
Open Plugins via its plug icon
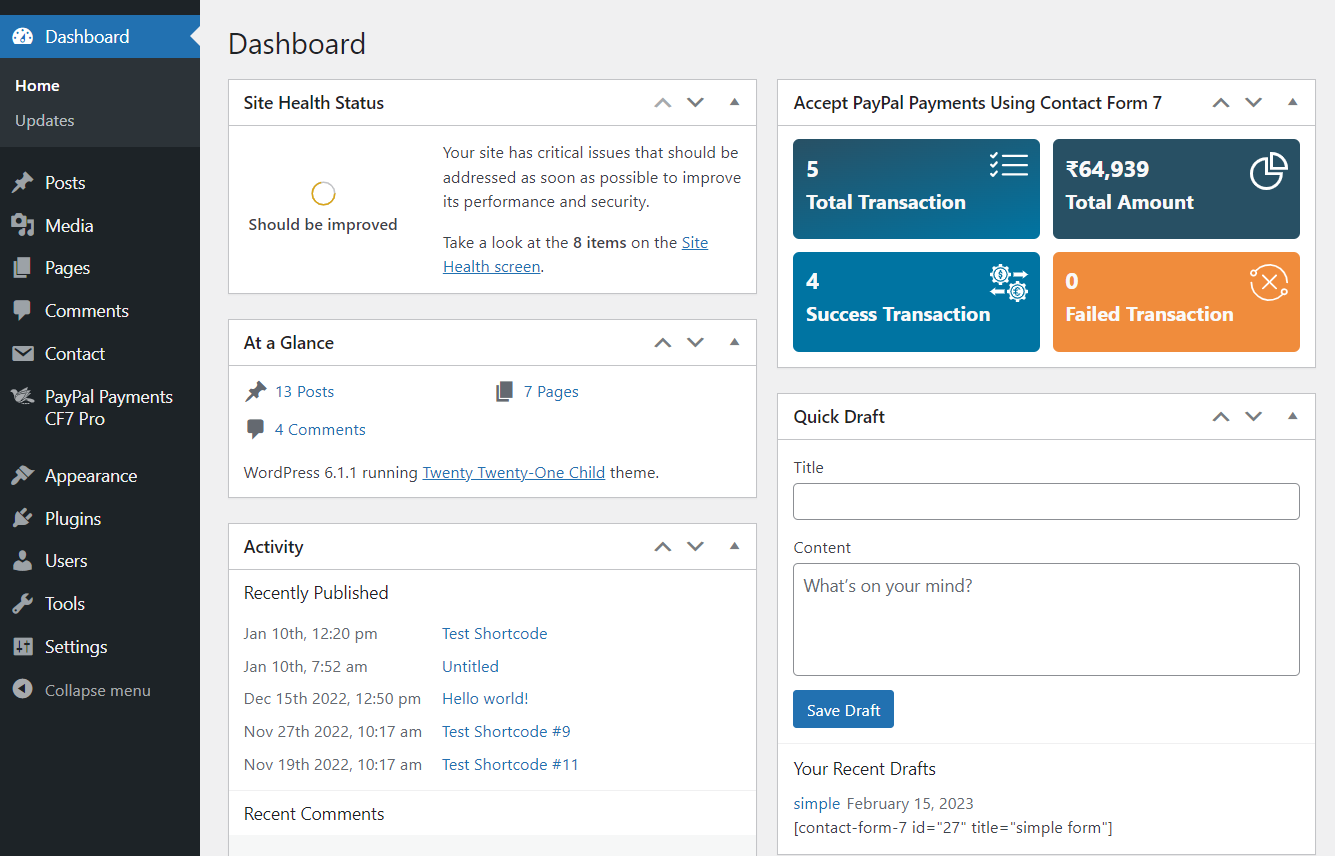coord(22,519)
